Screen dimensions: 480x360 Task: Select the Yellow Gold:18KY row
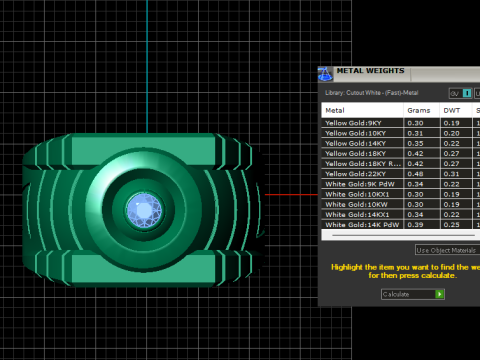[x=401, y=154]
